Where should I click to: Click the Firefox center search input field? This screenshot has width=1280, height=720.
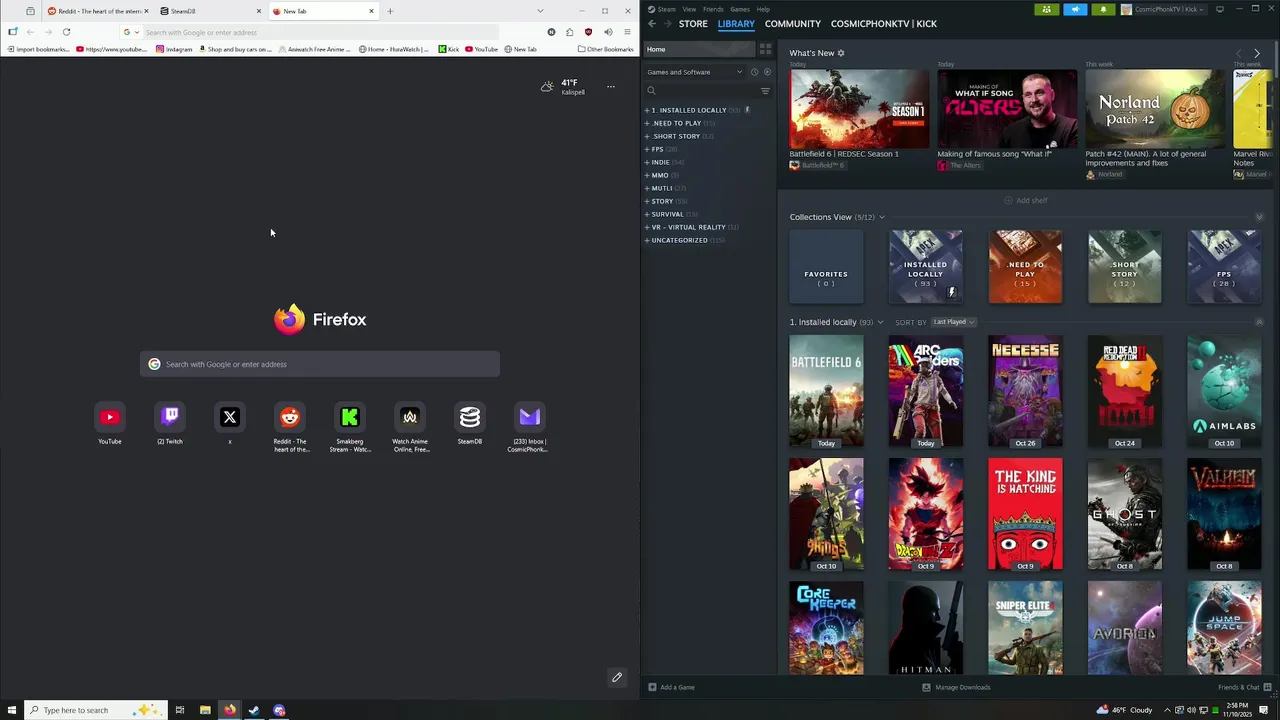point(320,364)
